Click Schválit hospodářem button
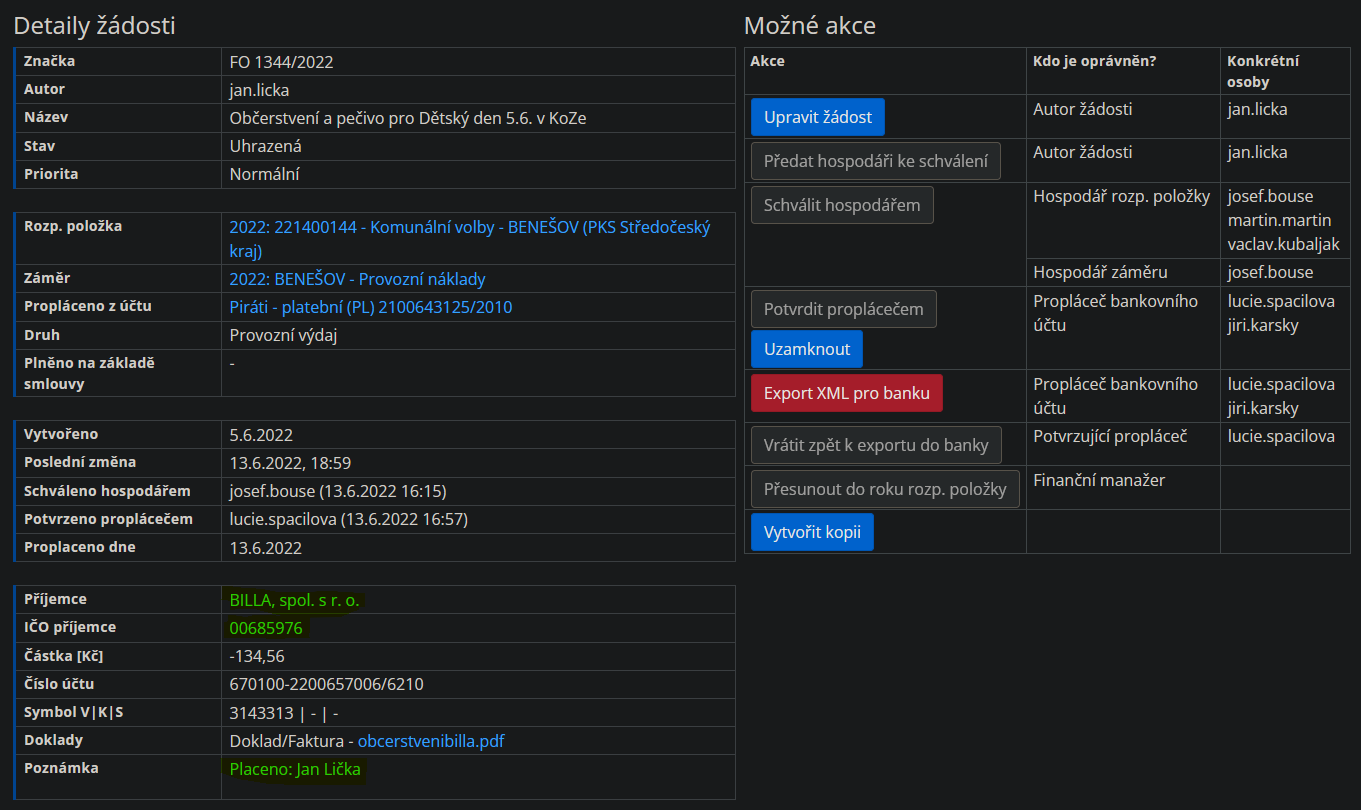 point(842,205)
